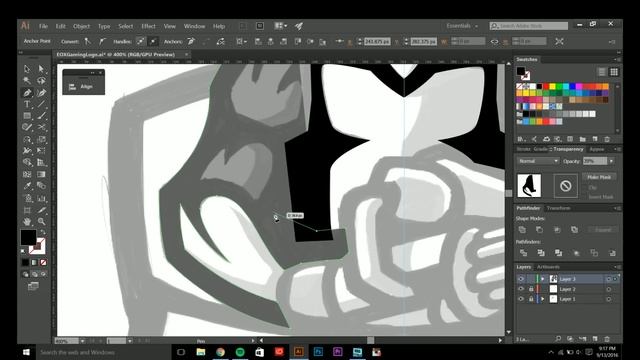Select the Paintbrush tool

coord(41,116)
